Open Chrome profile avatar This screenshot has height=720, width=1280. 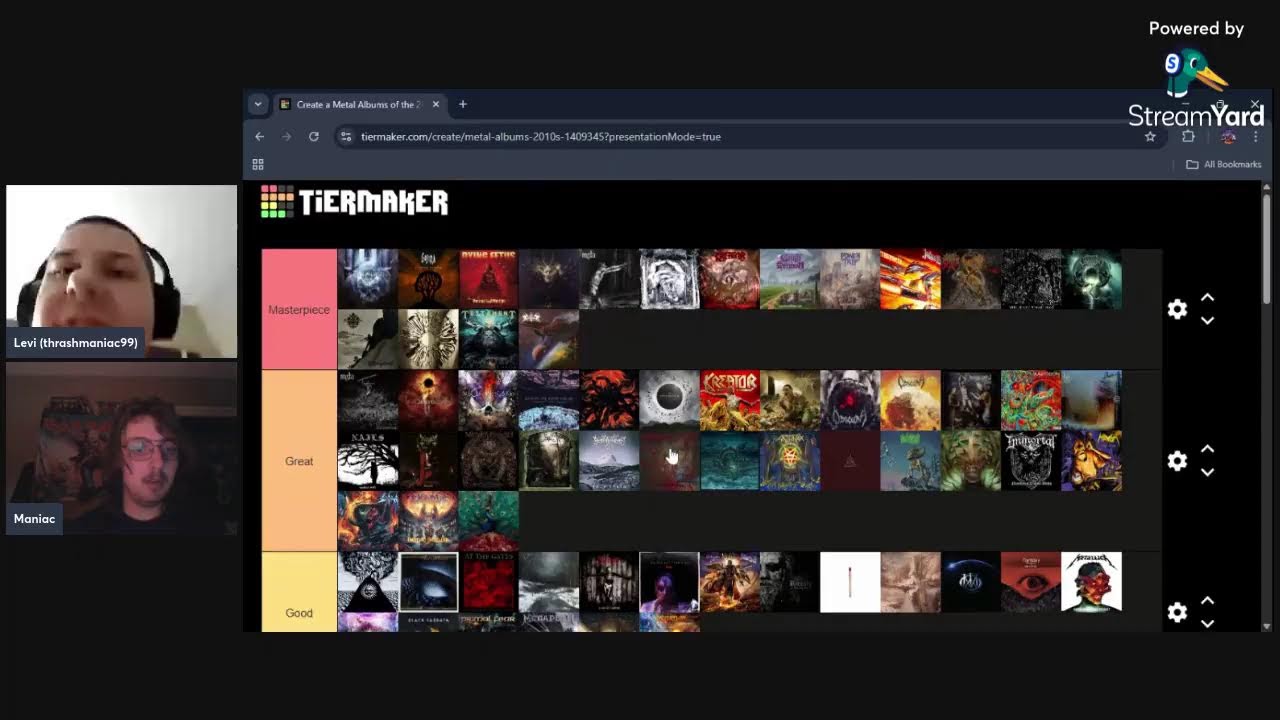[1228, 136]
